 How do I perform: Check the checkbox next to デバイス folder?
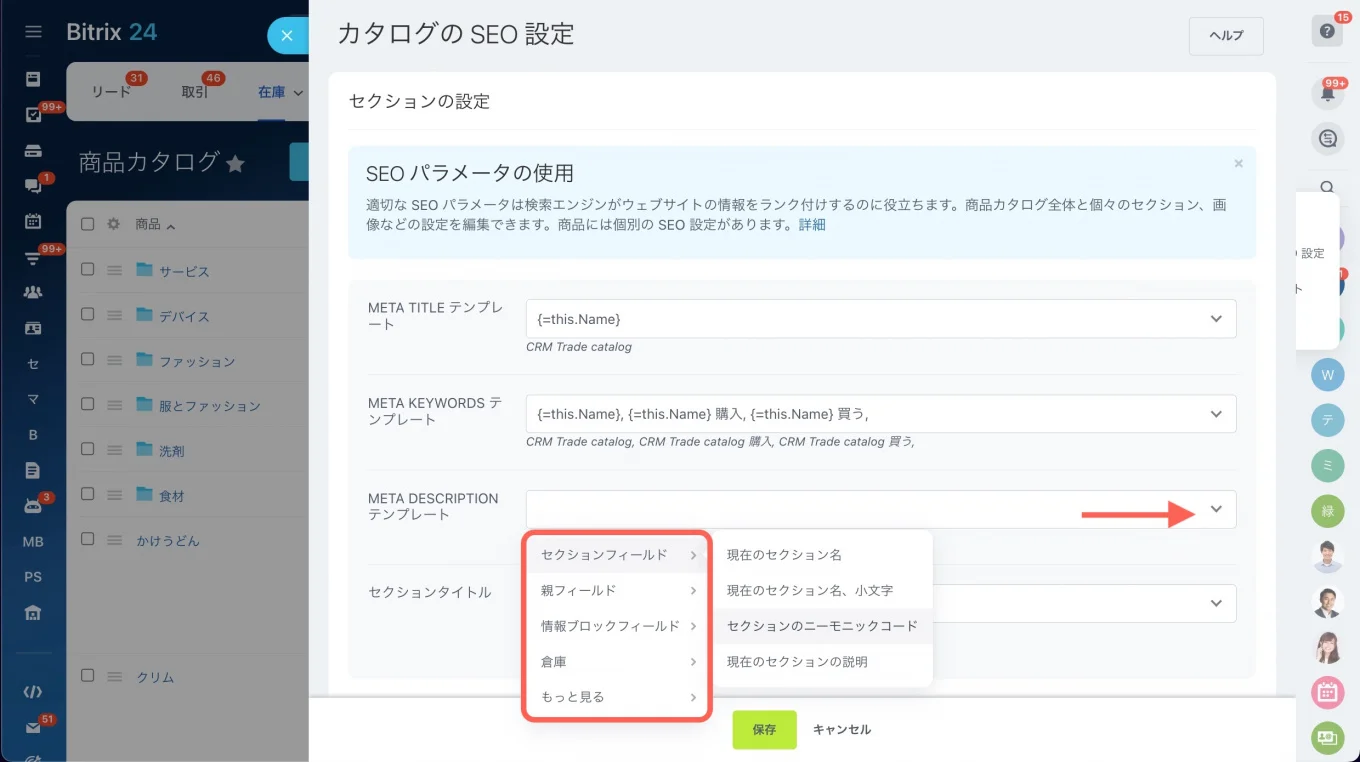88,315
